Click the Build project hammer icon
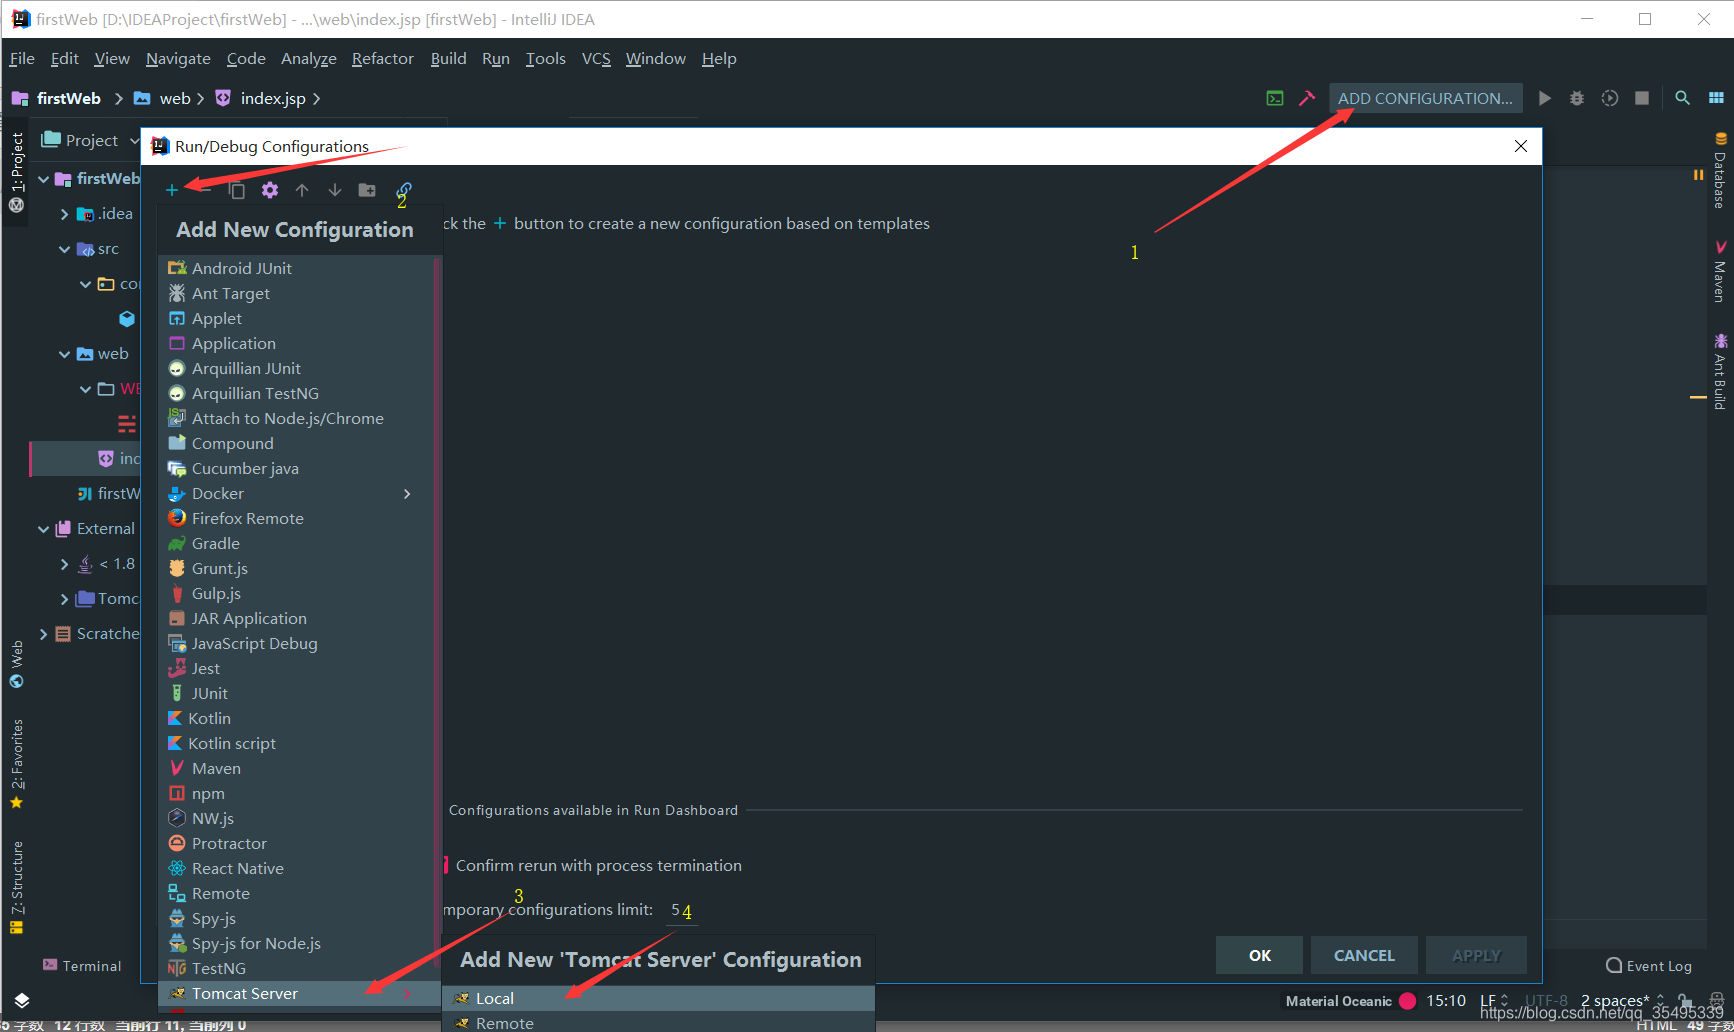 (x=1307, y=98)
